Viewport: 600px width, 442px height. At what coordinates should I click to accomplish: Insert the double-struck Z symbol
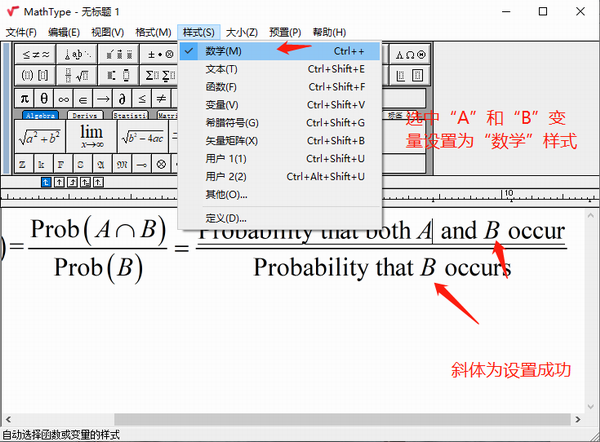pyautogui.click(x=23, y=164)
